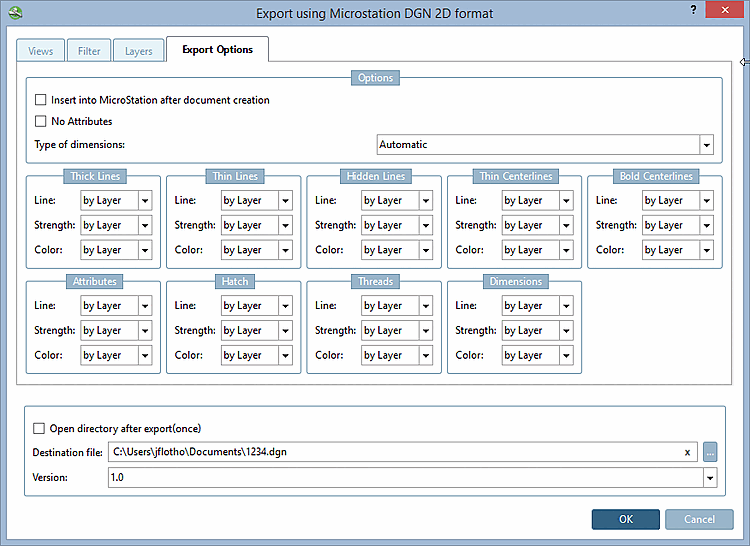Click the app icon in title bar
The image size is (750, 546).
pyautogui.click(x=13, y=13)
